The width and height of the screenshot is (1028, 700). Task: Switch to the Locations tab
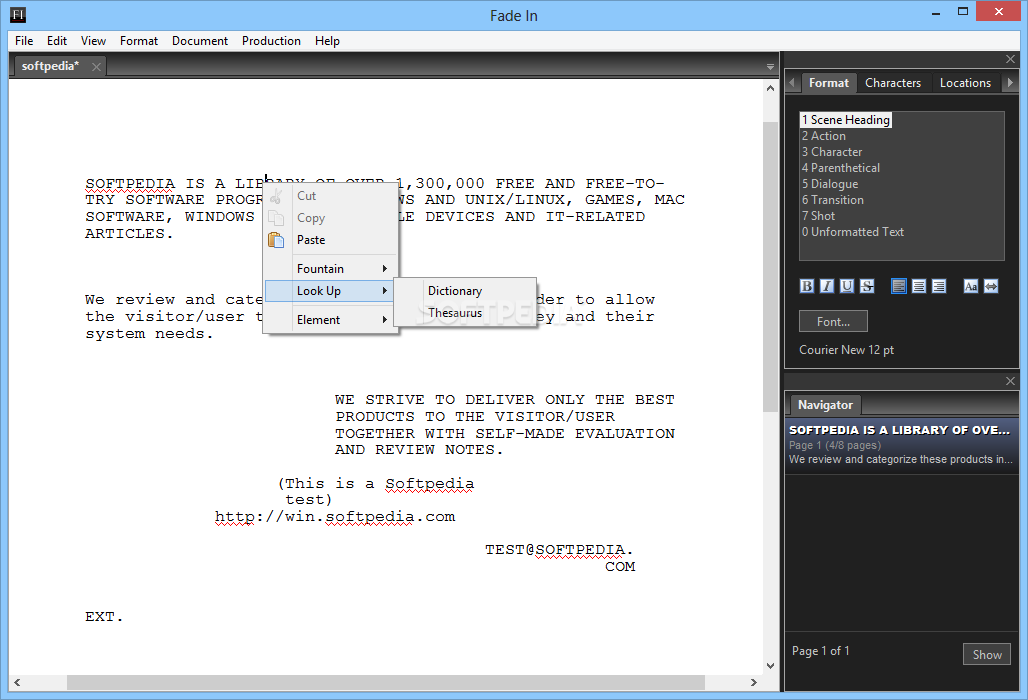click(x=965, y=83)
